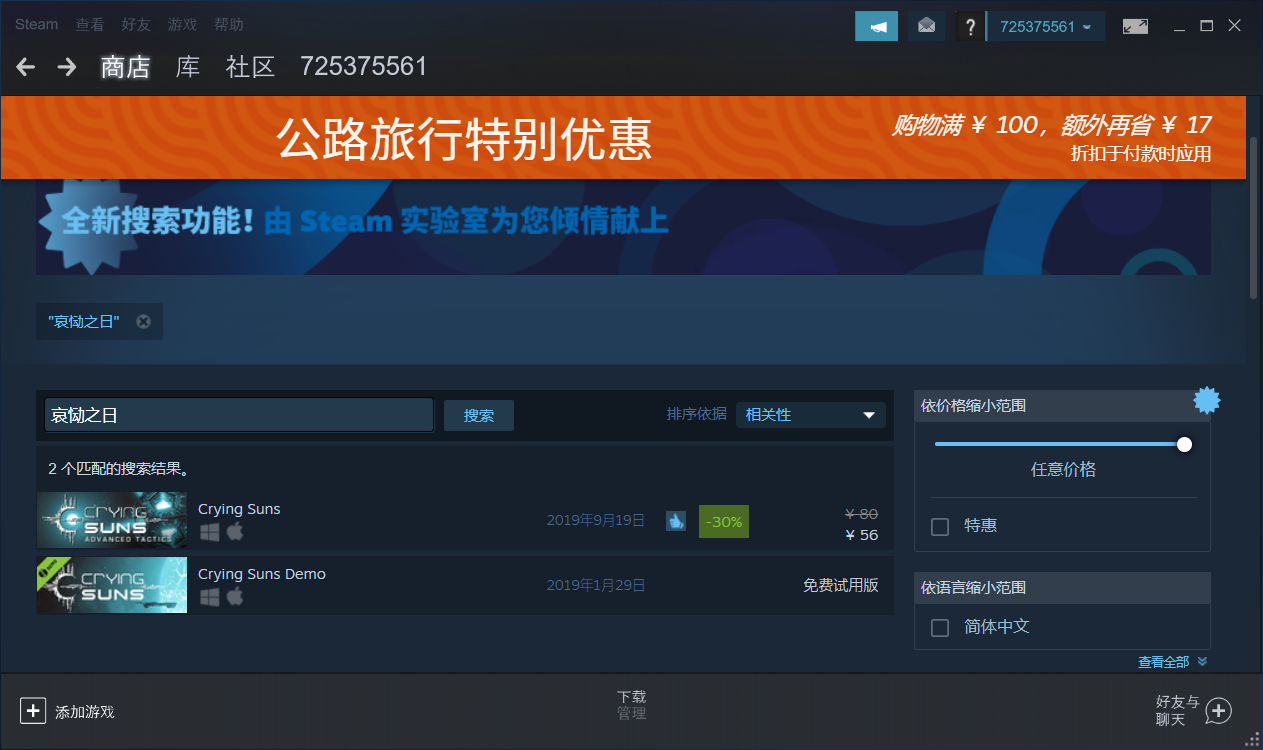Screen dimensions: 1263x750
Task: Click the 排序依据 label
Action: [x=697, y=414]
